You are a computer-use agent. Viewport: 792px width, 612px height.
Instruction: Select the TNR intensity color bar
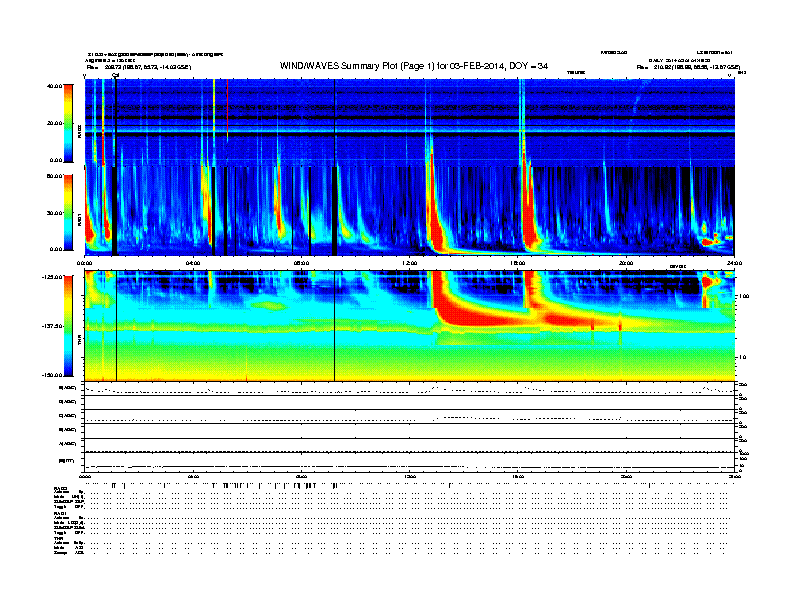point(68,326)
